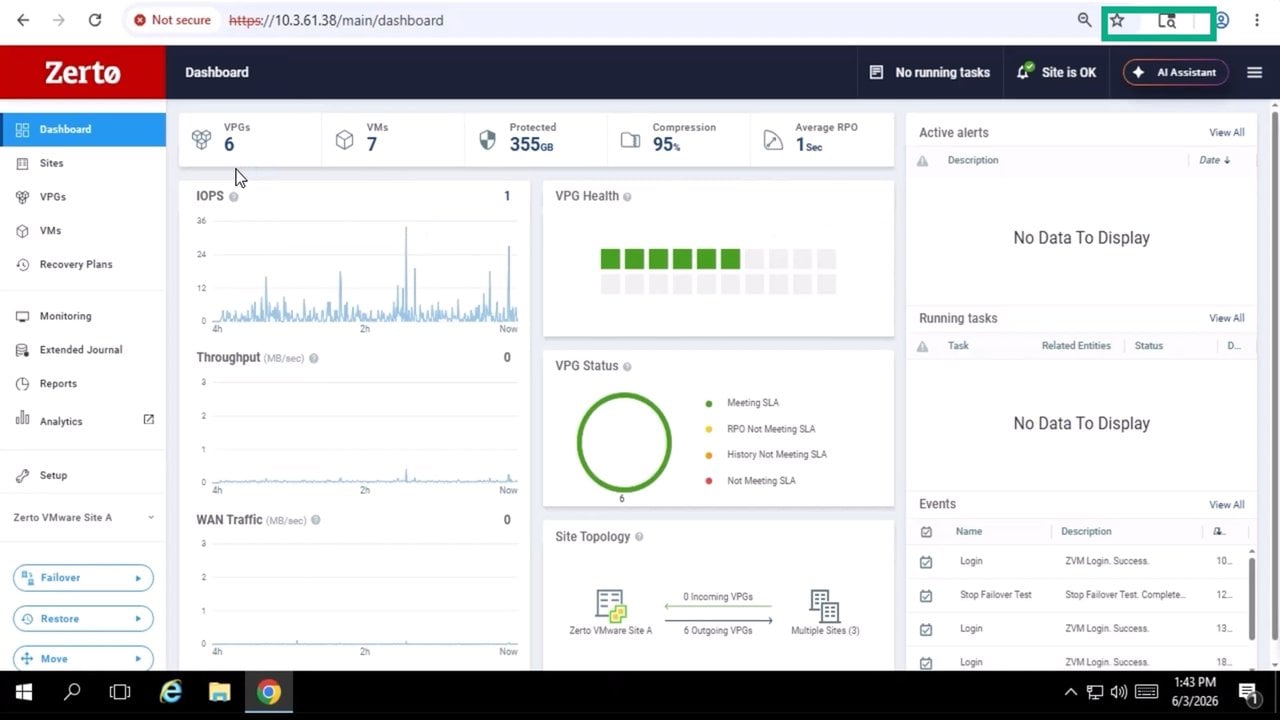Click Multiple Sites (3) topology icon
Image resolution: width=1280 pixels, height=720 pixels.
coord(824,605)
